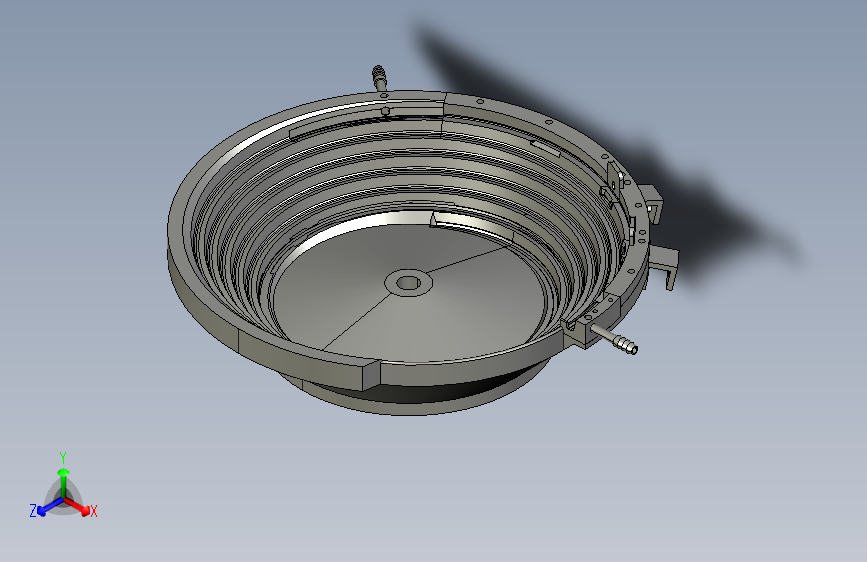Select the center hub hole of the bowl
The image size is (867, 562).
[408, 283]
